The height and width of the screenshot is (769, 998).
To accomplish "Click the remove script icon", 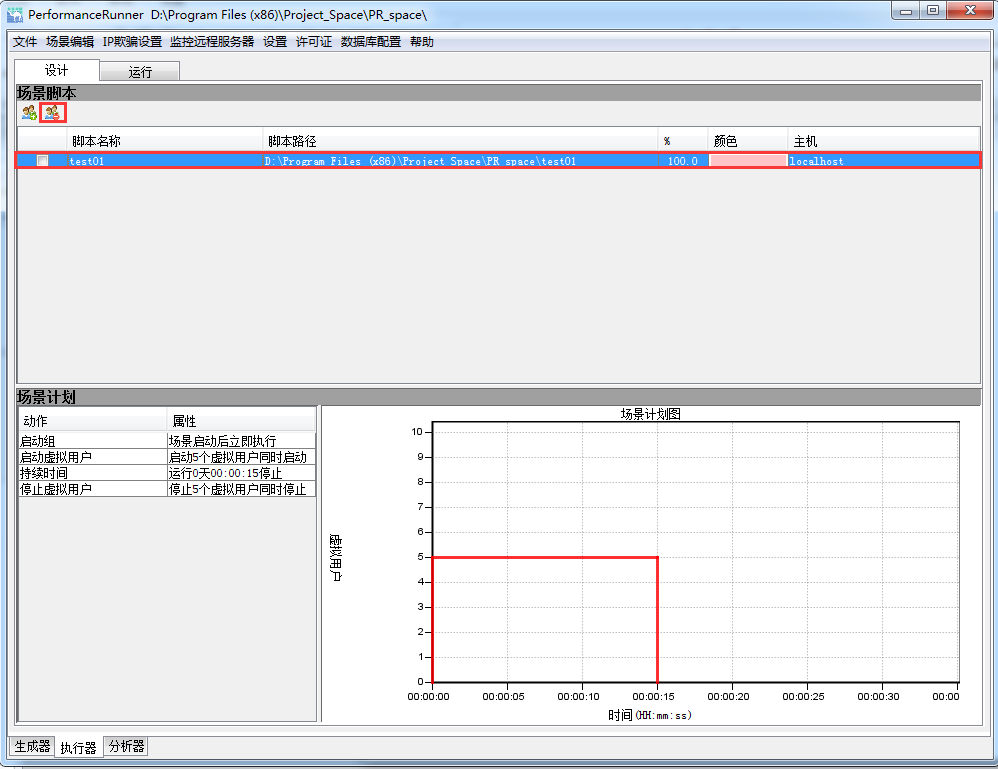I will [52, 113].
